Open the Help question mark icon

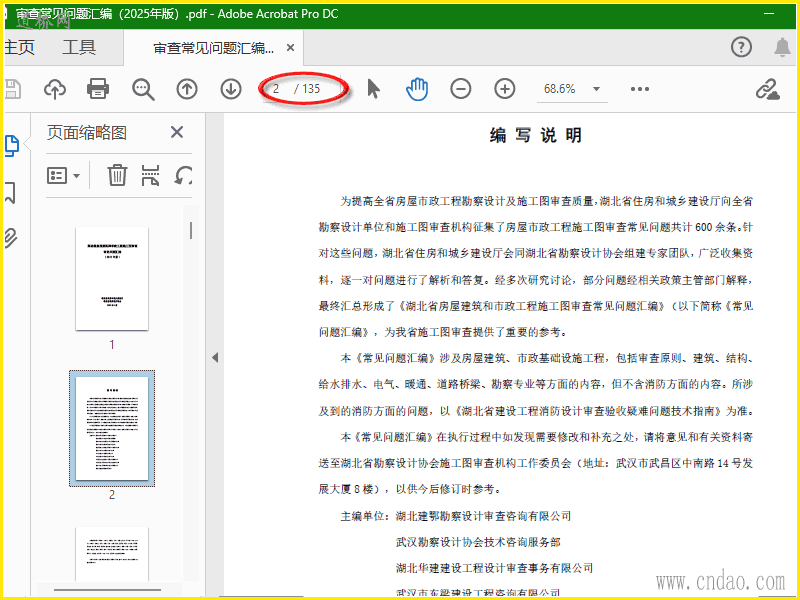741,47
